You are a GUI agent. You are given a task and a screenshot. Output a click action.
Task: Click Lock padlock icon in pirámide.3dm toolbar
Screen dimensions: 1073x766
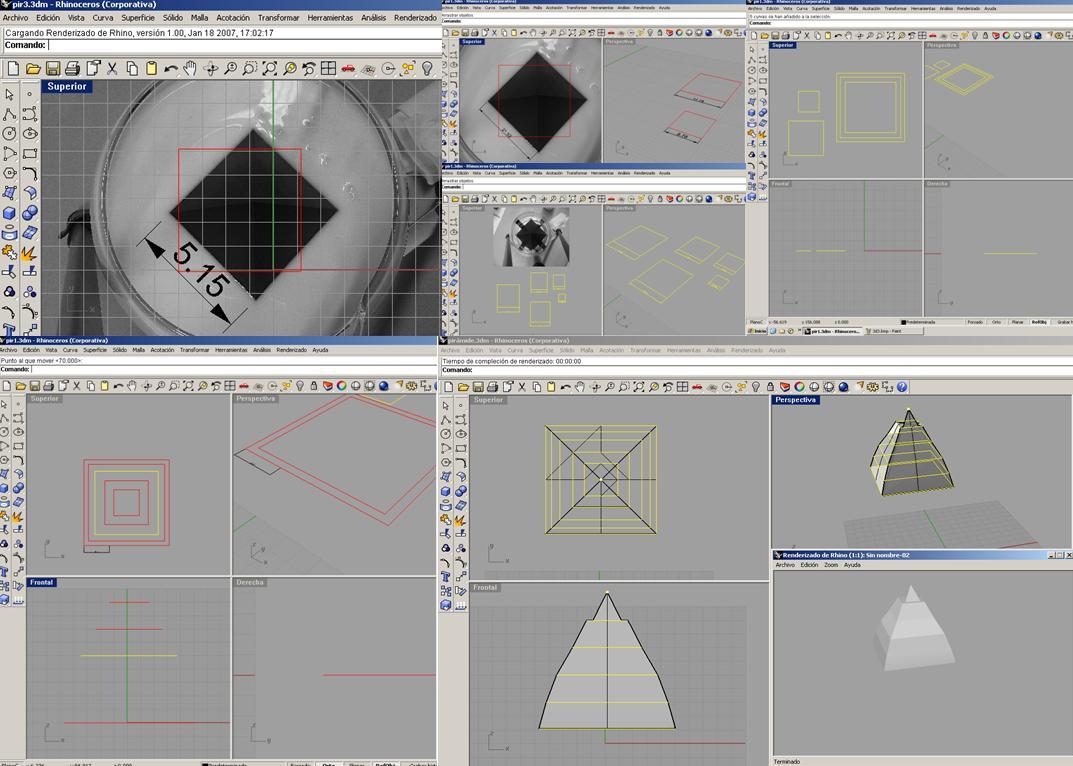tap(771, 387)
